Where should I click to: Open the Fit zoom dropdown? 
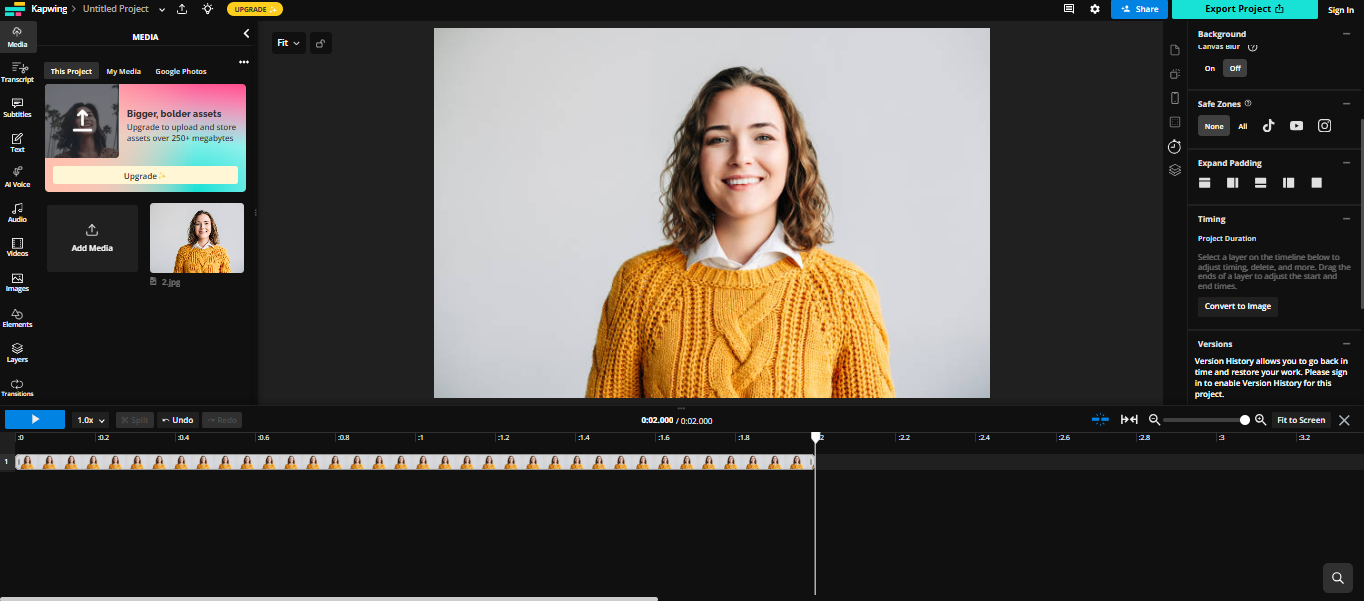(x=289, y=43)
